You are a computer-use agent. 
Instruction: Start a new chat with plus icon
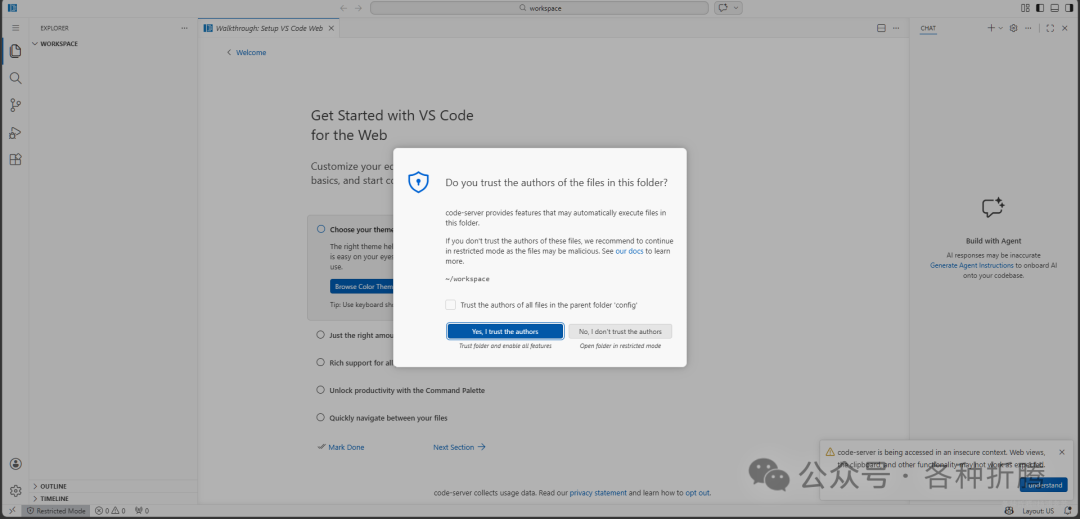pyautogui.click(x=990, y=28)
